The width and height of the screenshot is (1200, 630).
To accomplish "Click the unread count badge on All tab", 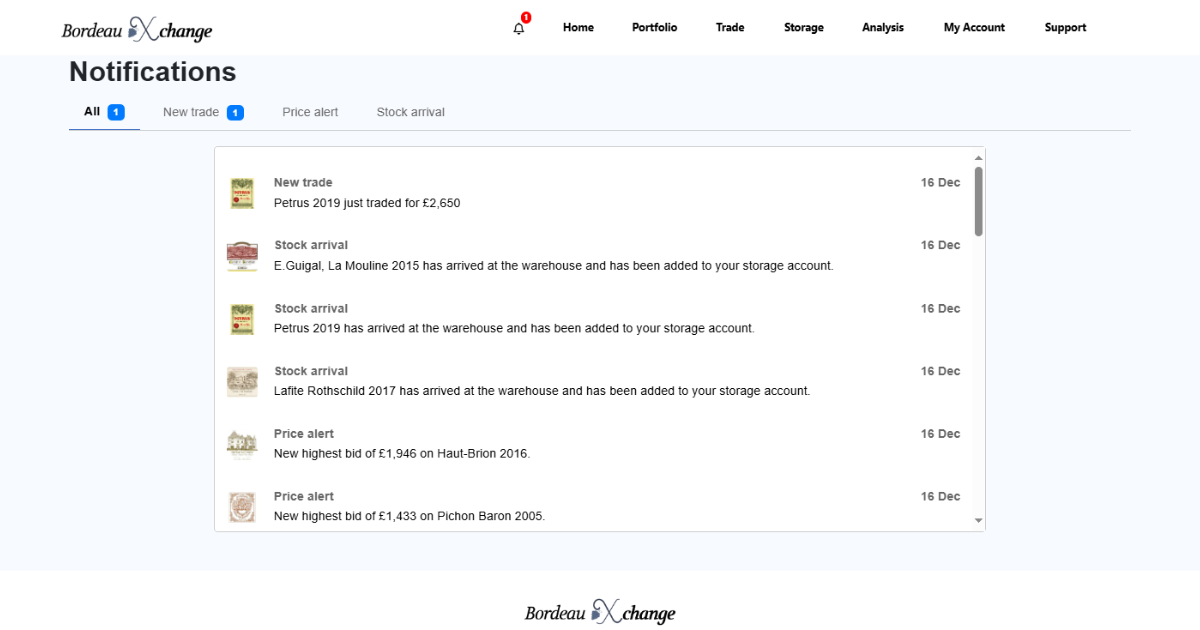I will (116, 112).
